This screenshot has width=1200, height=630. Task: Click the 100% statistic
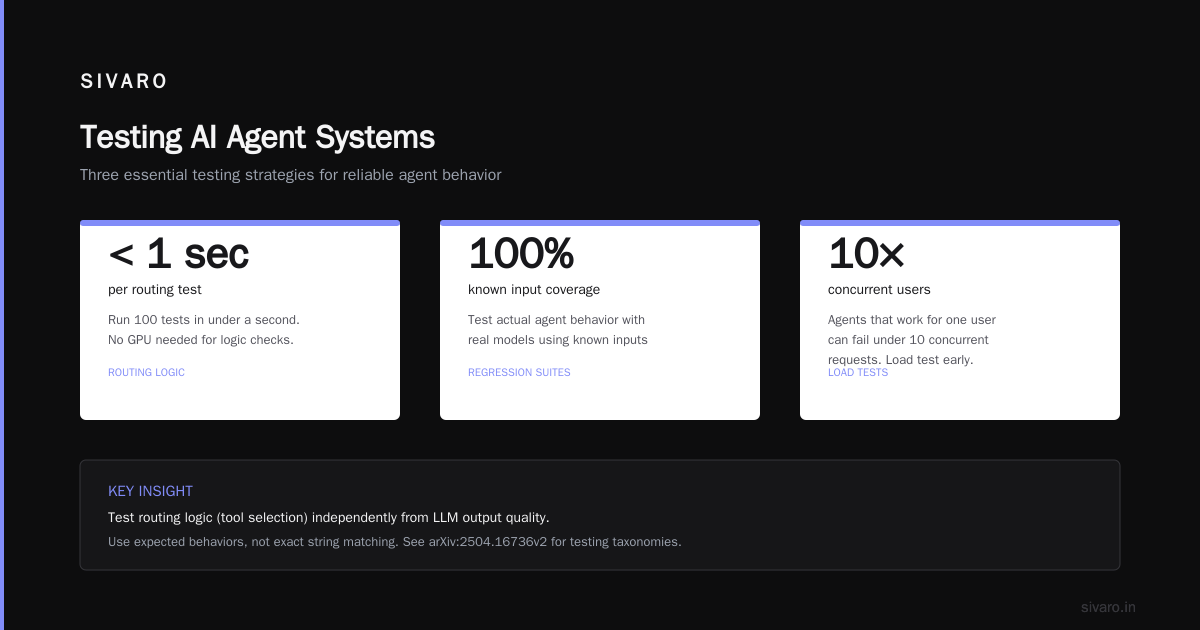[x=521, y=254]
